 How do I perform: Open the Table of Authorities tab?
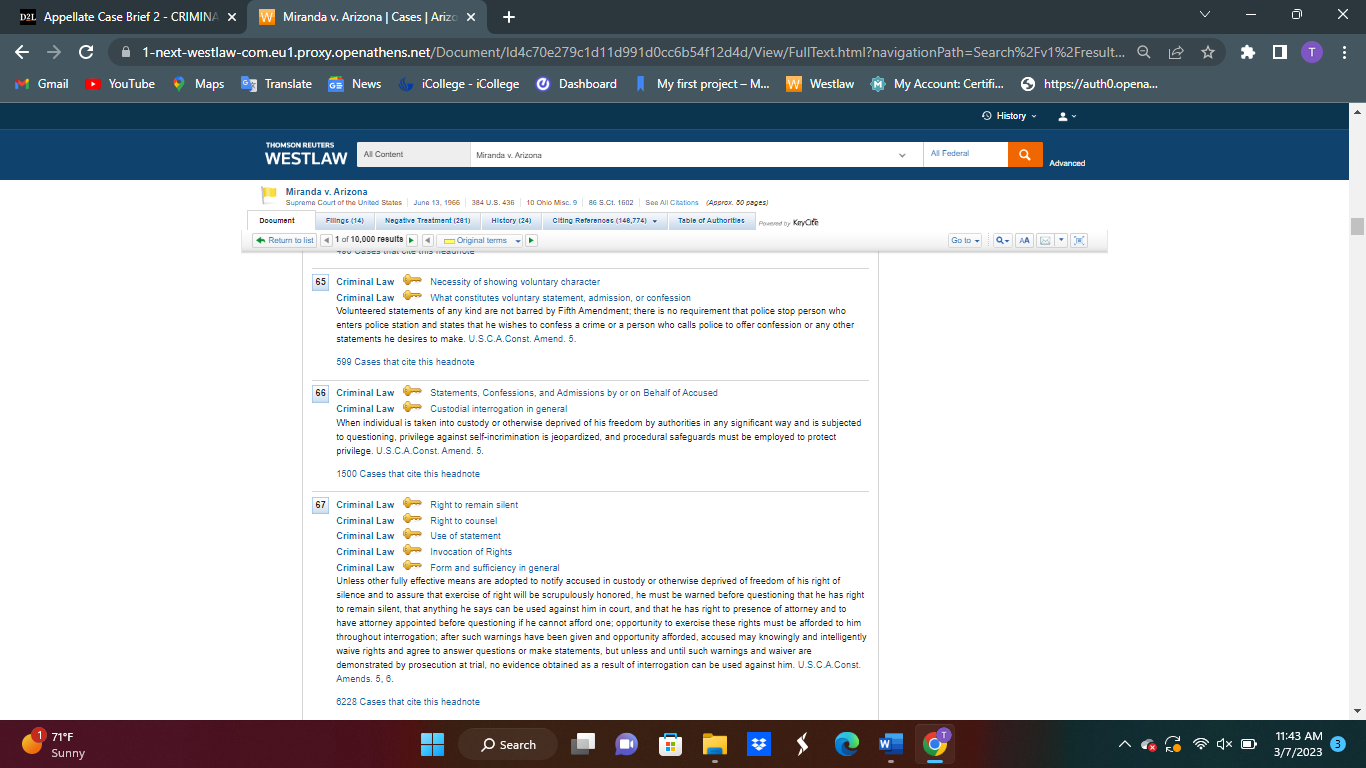click(x=711, y=221)
